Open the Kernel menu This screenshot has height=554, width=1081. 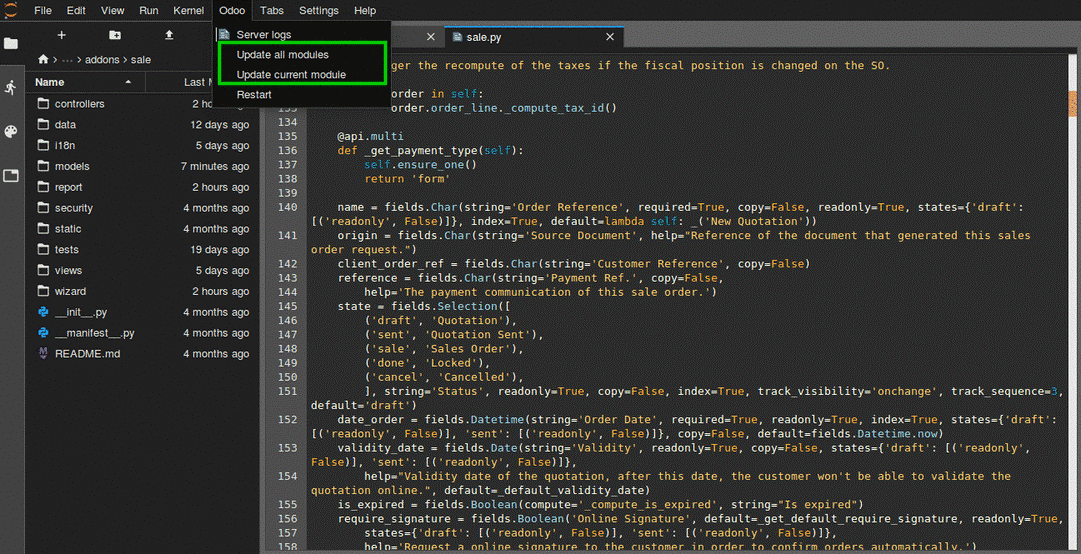coord(187,10)
